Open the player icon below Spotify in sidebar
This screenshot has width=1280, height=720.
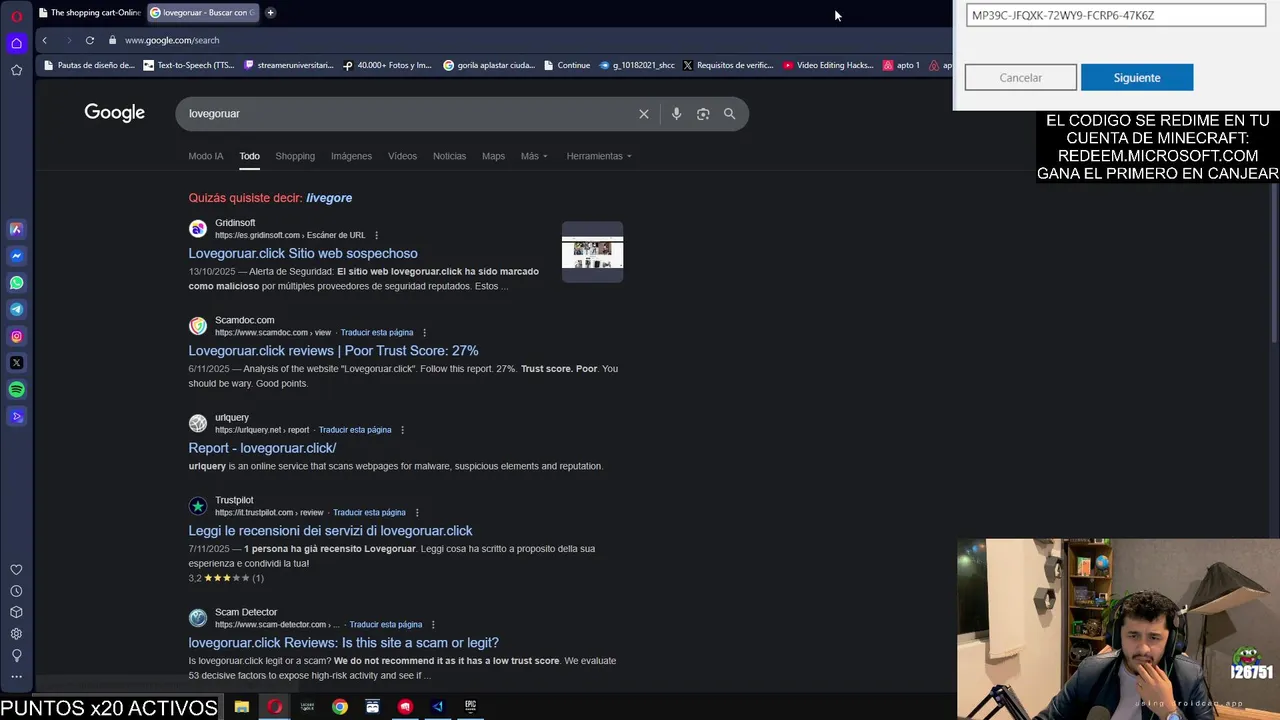[16, 417]
